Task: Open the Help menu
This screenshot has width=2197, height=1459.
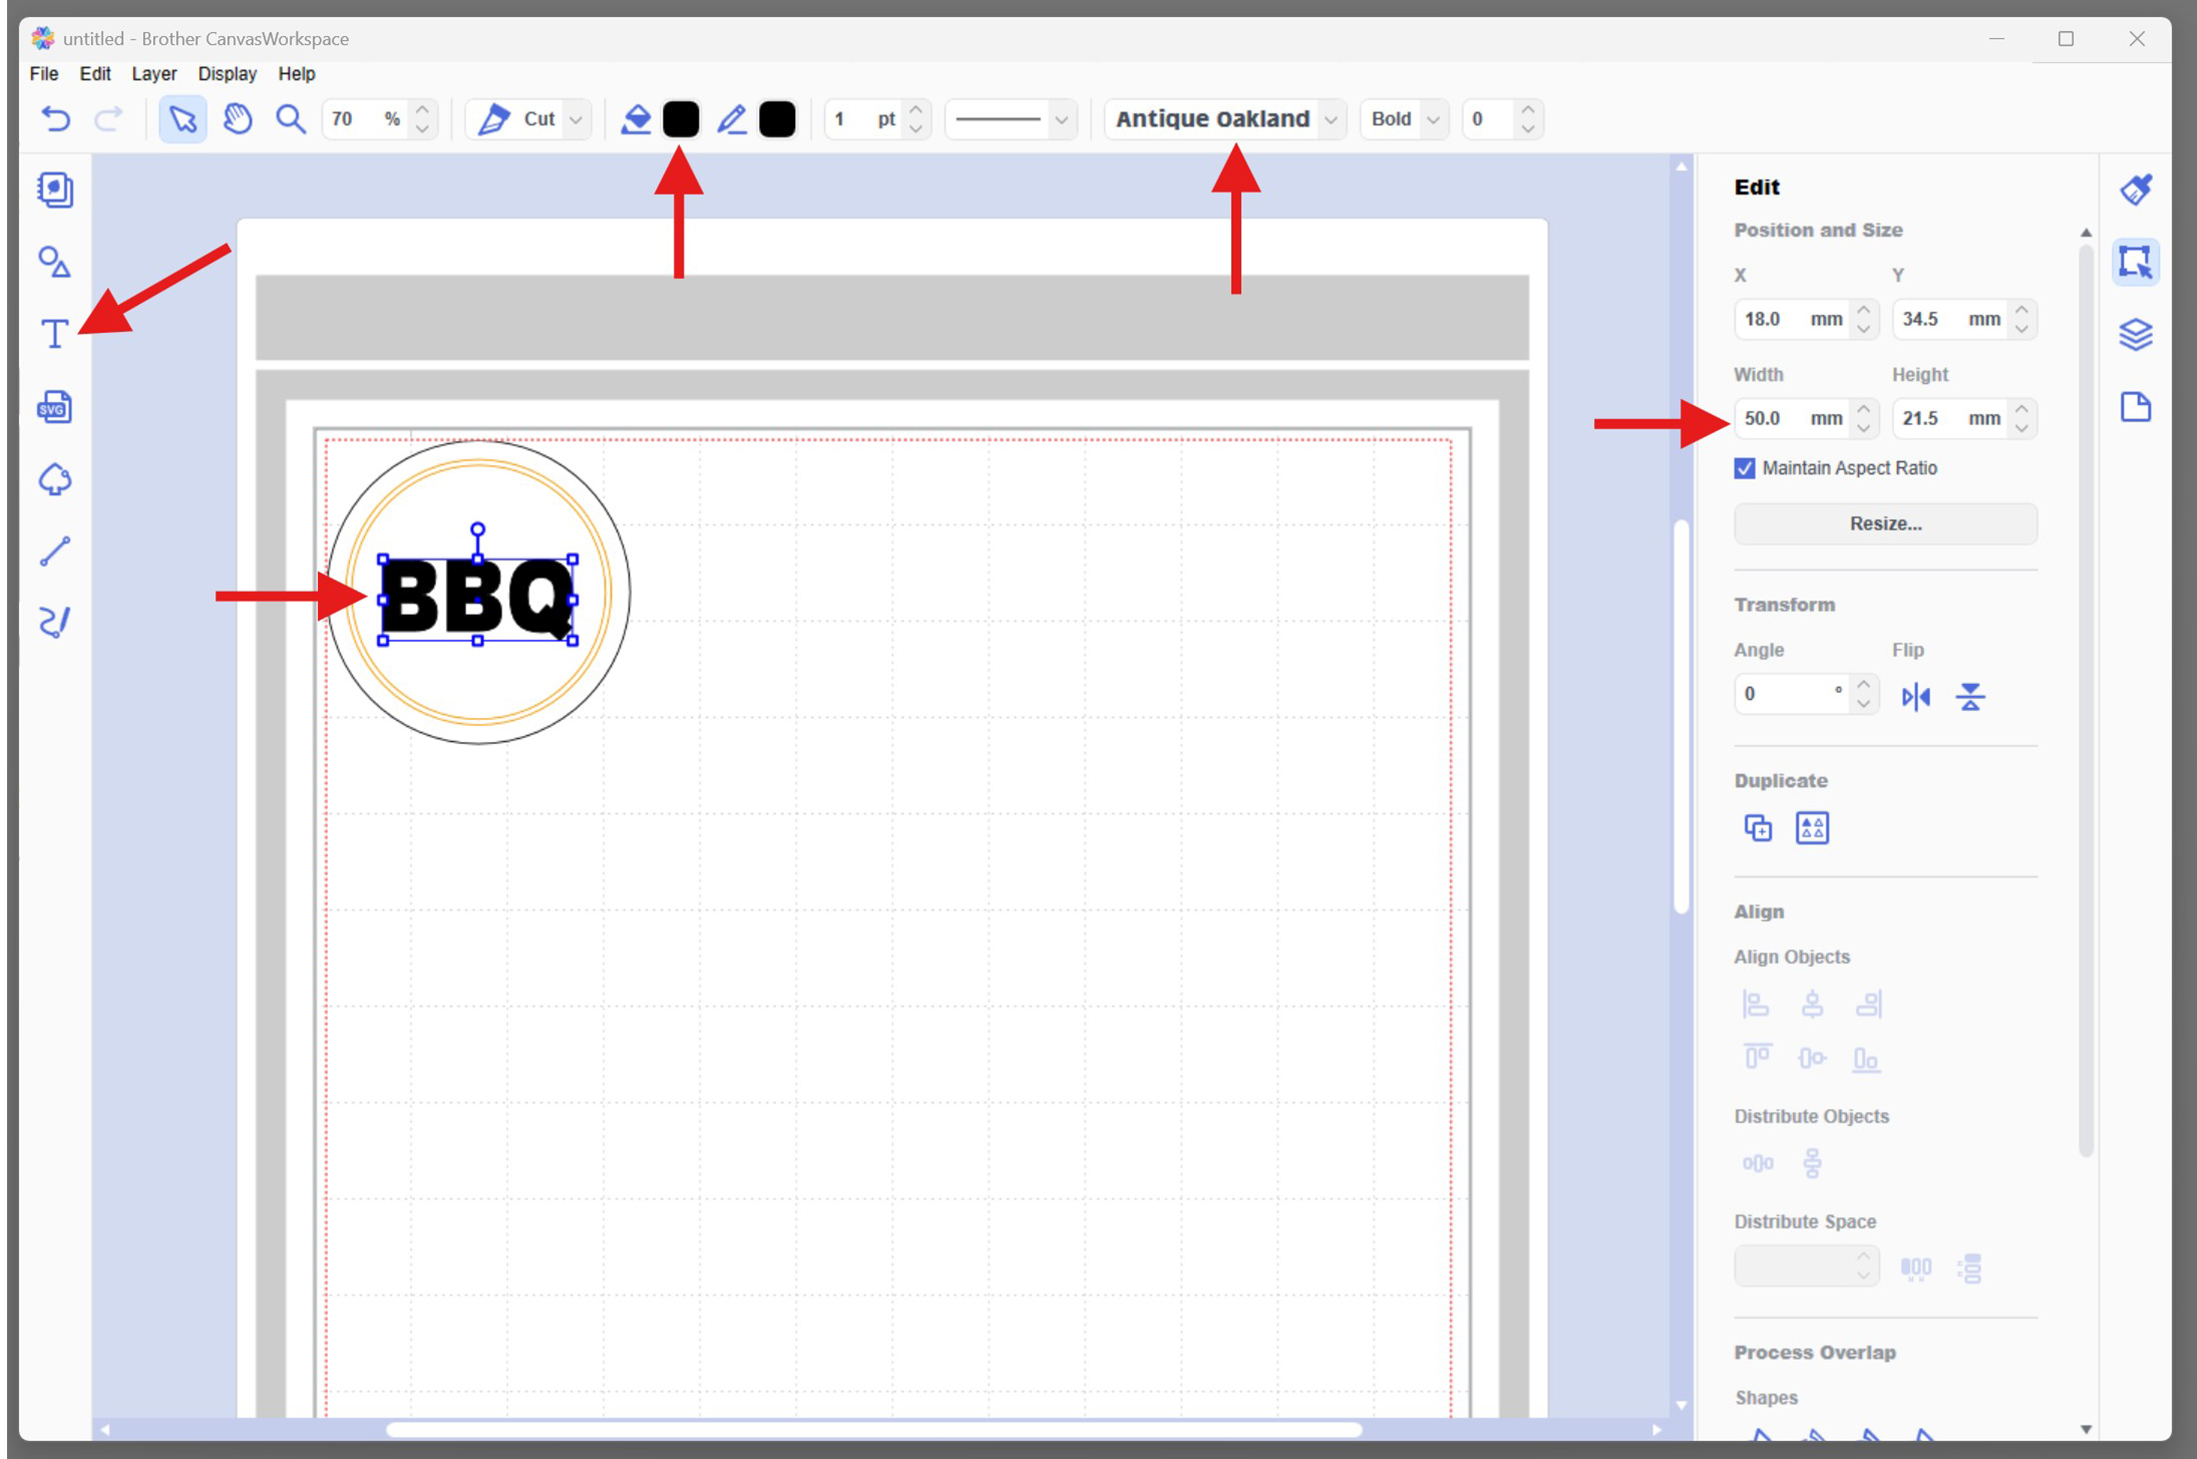Action: pos(296,74)
